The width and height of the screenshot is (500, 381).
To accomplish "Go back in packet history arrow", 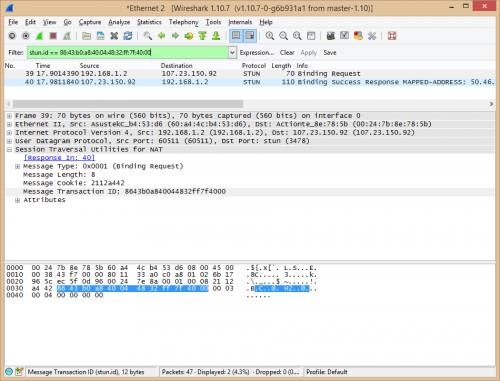I will [x=161, y=36].
